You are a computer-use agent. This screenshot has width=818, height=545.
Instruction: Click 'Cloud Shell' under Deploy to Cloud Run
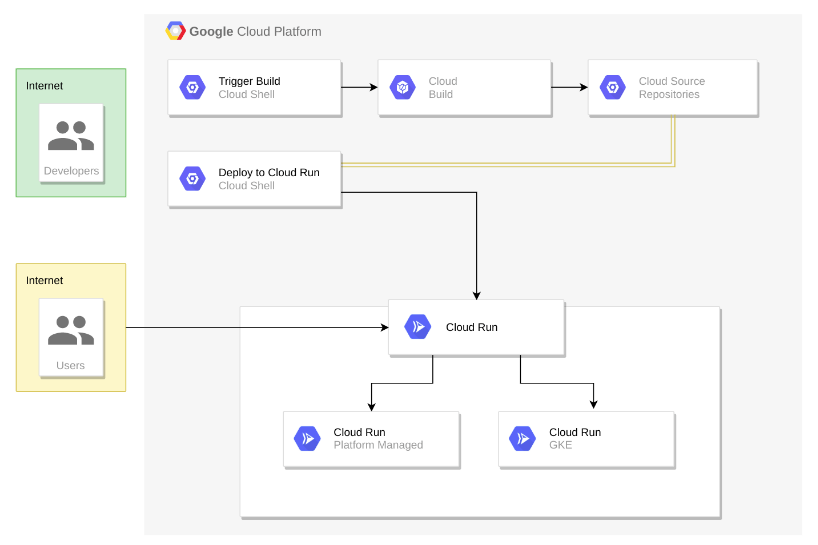pyautogui.click(x=246, y=186)
